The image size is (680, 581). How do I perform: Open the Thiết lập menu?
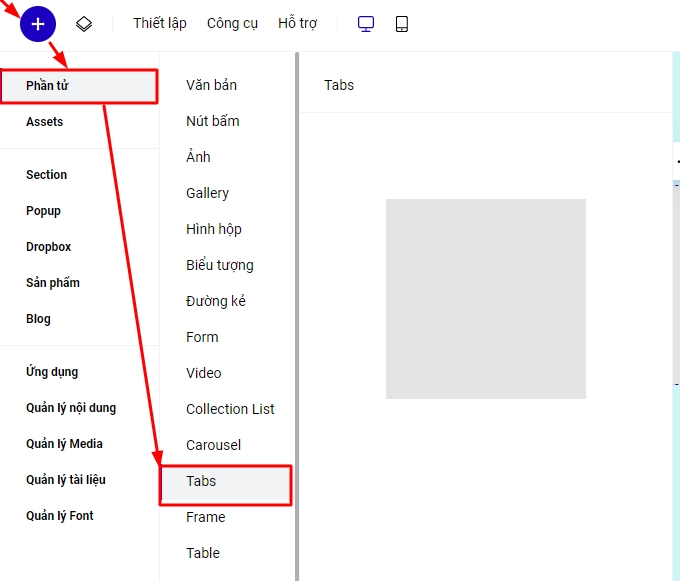(x=160, y=24)
